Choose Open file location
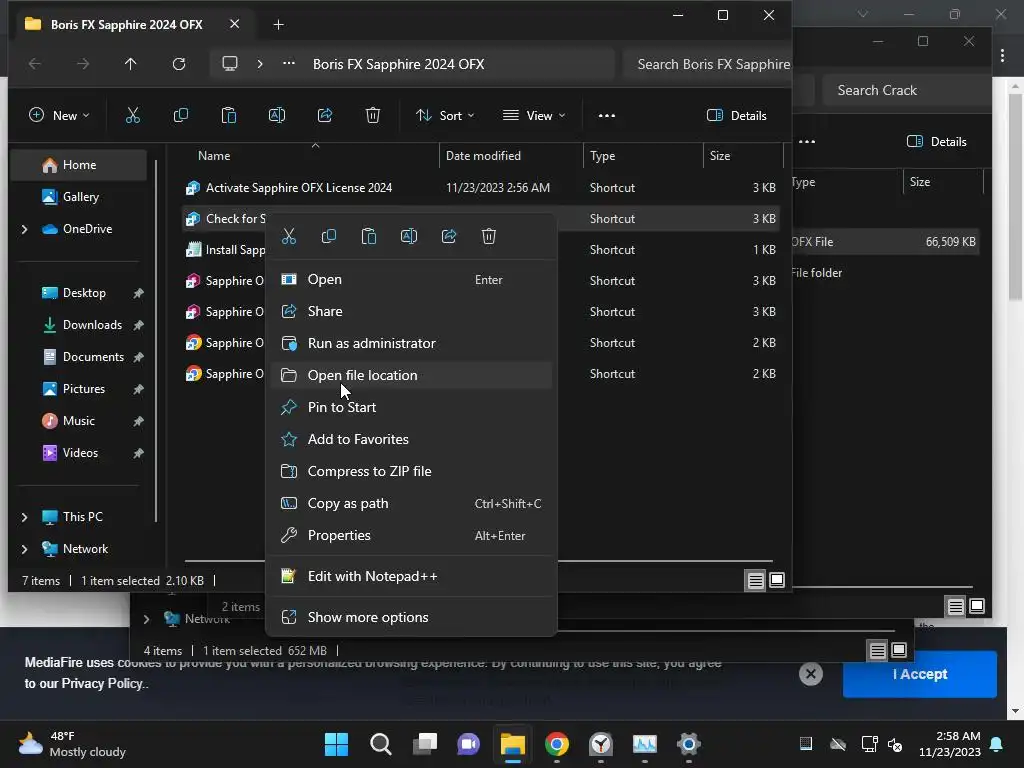The height and width of the screenshot is (768, 1024). pos(411,376)
